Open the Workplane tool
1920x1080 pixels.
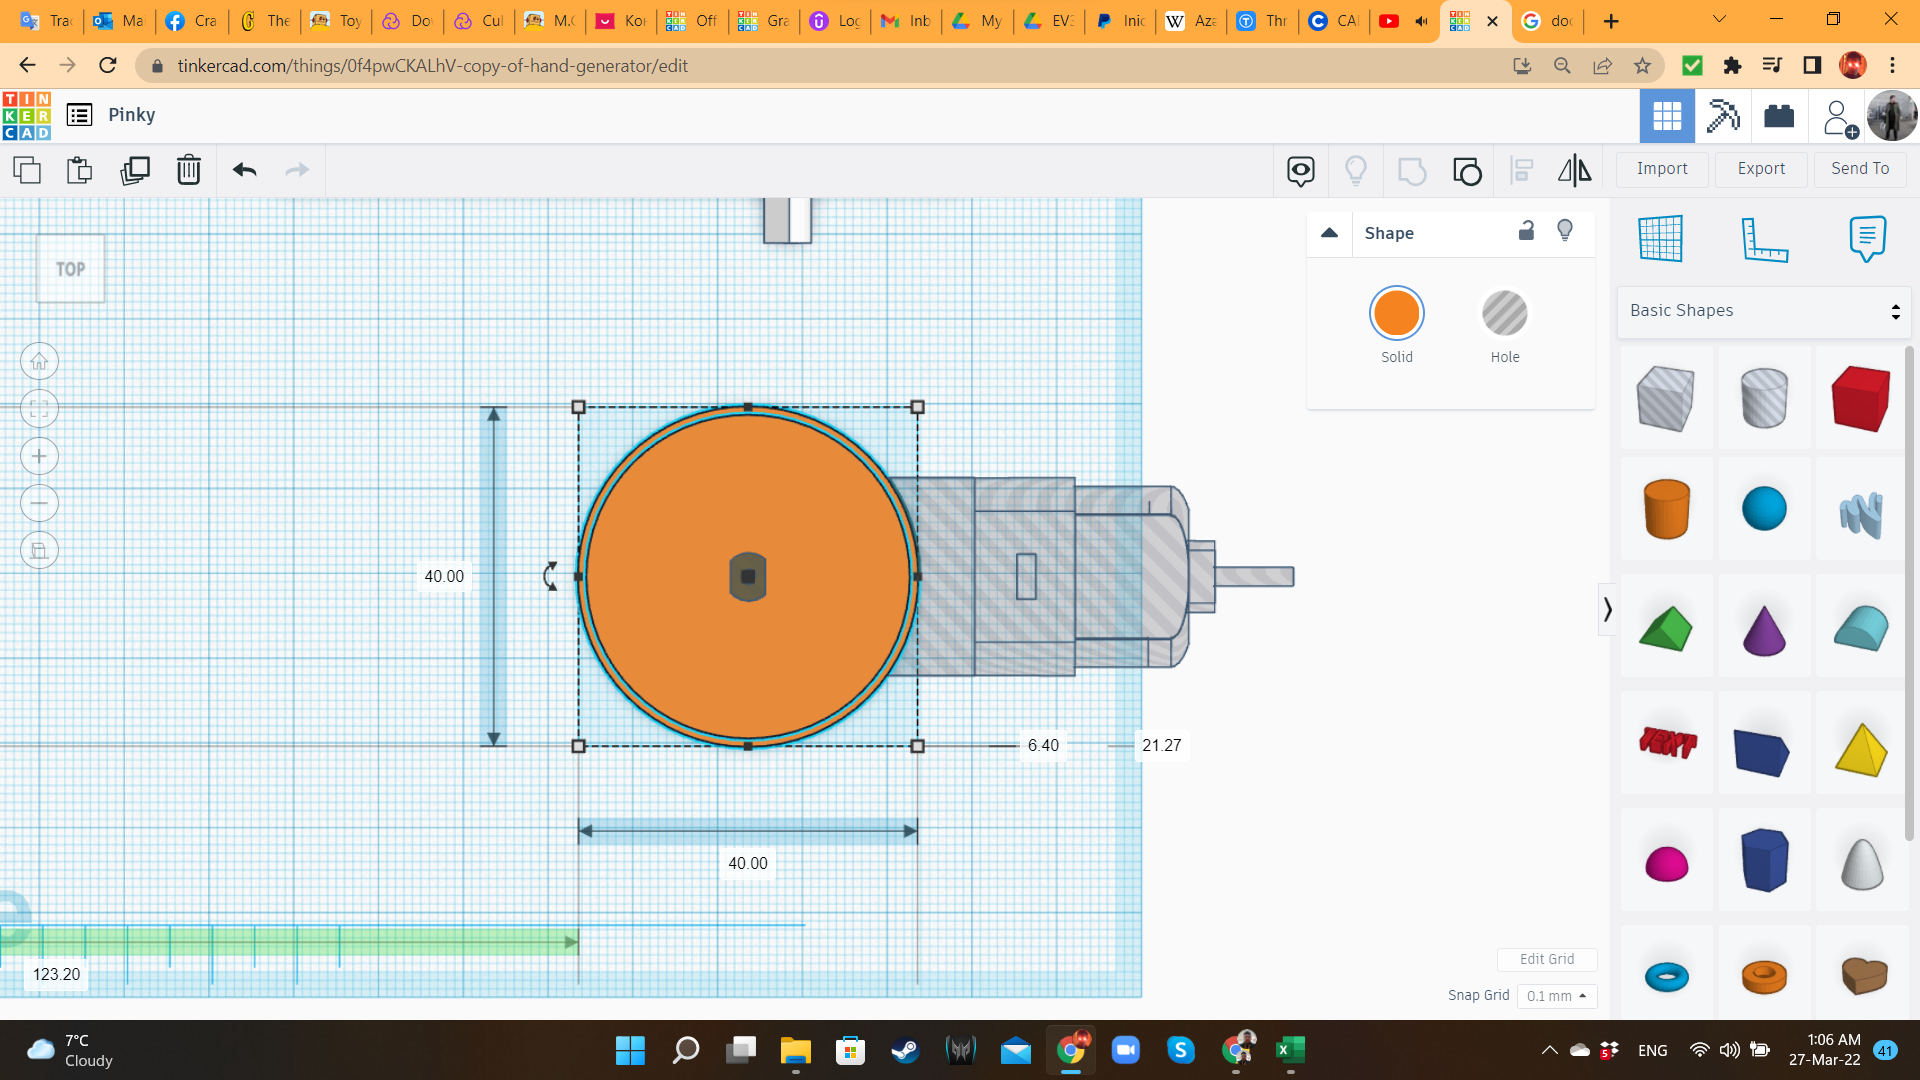[1660, 238]
